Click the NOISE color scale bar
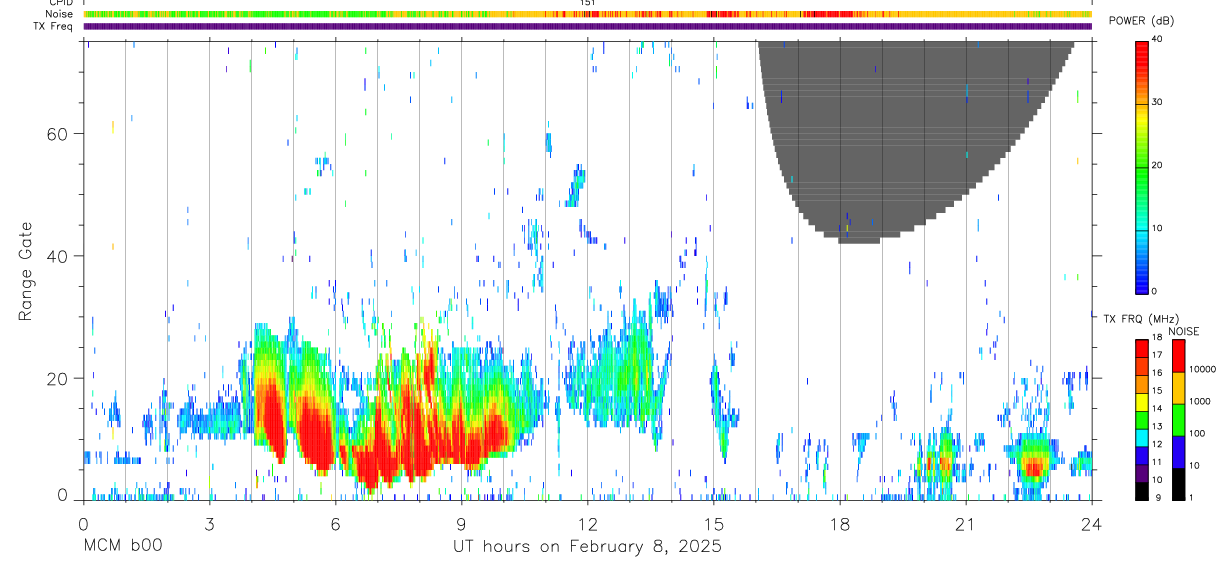Viewport: 1228px width, 567px height. tap(1179, 419)
